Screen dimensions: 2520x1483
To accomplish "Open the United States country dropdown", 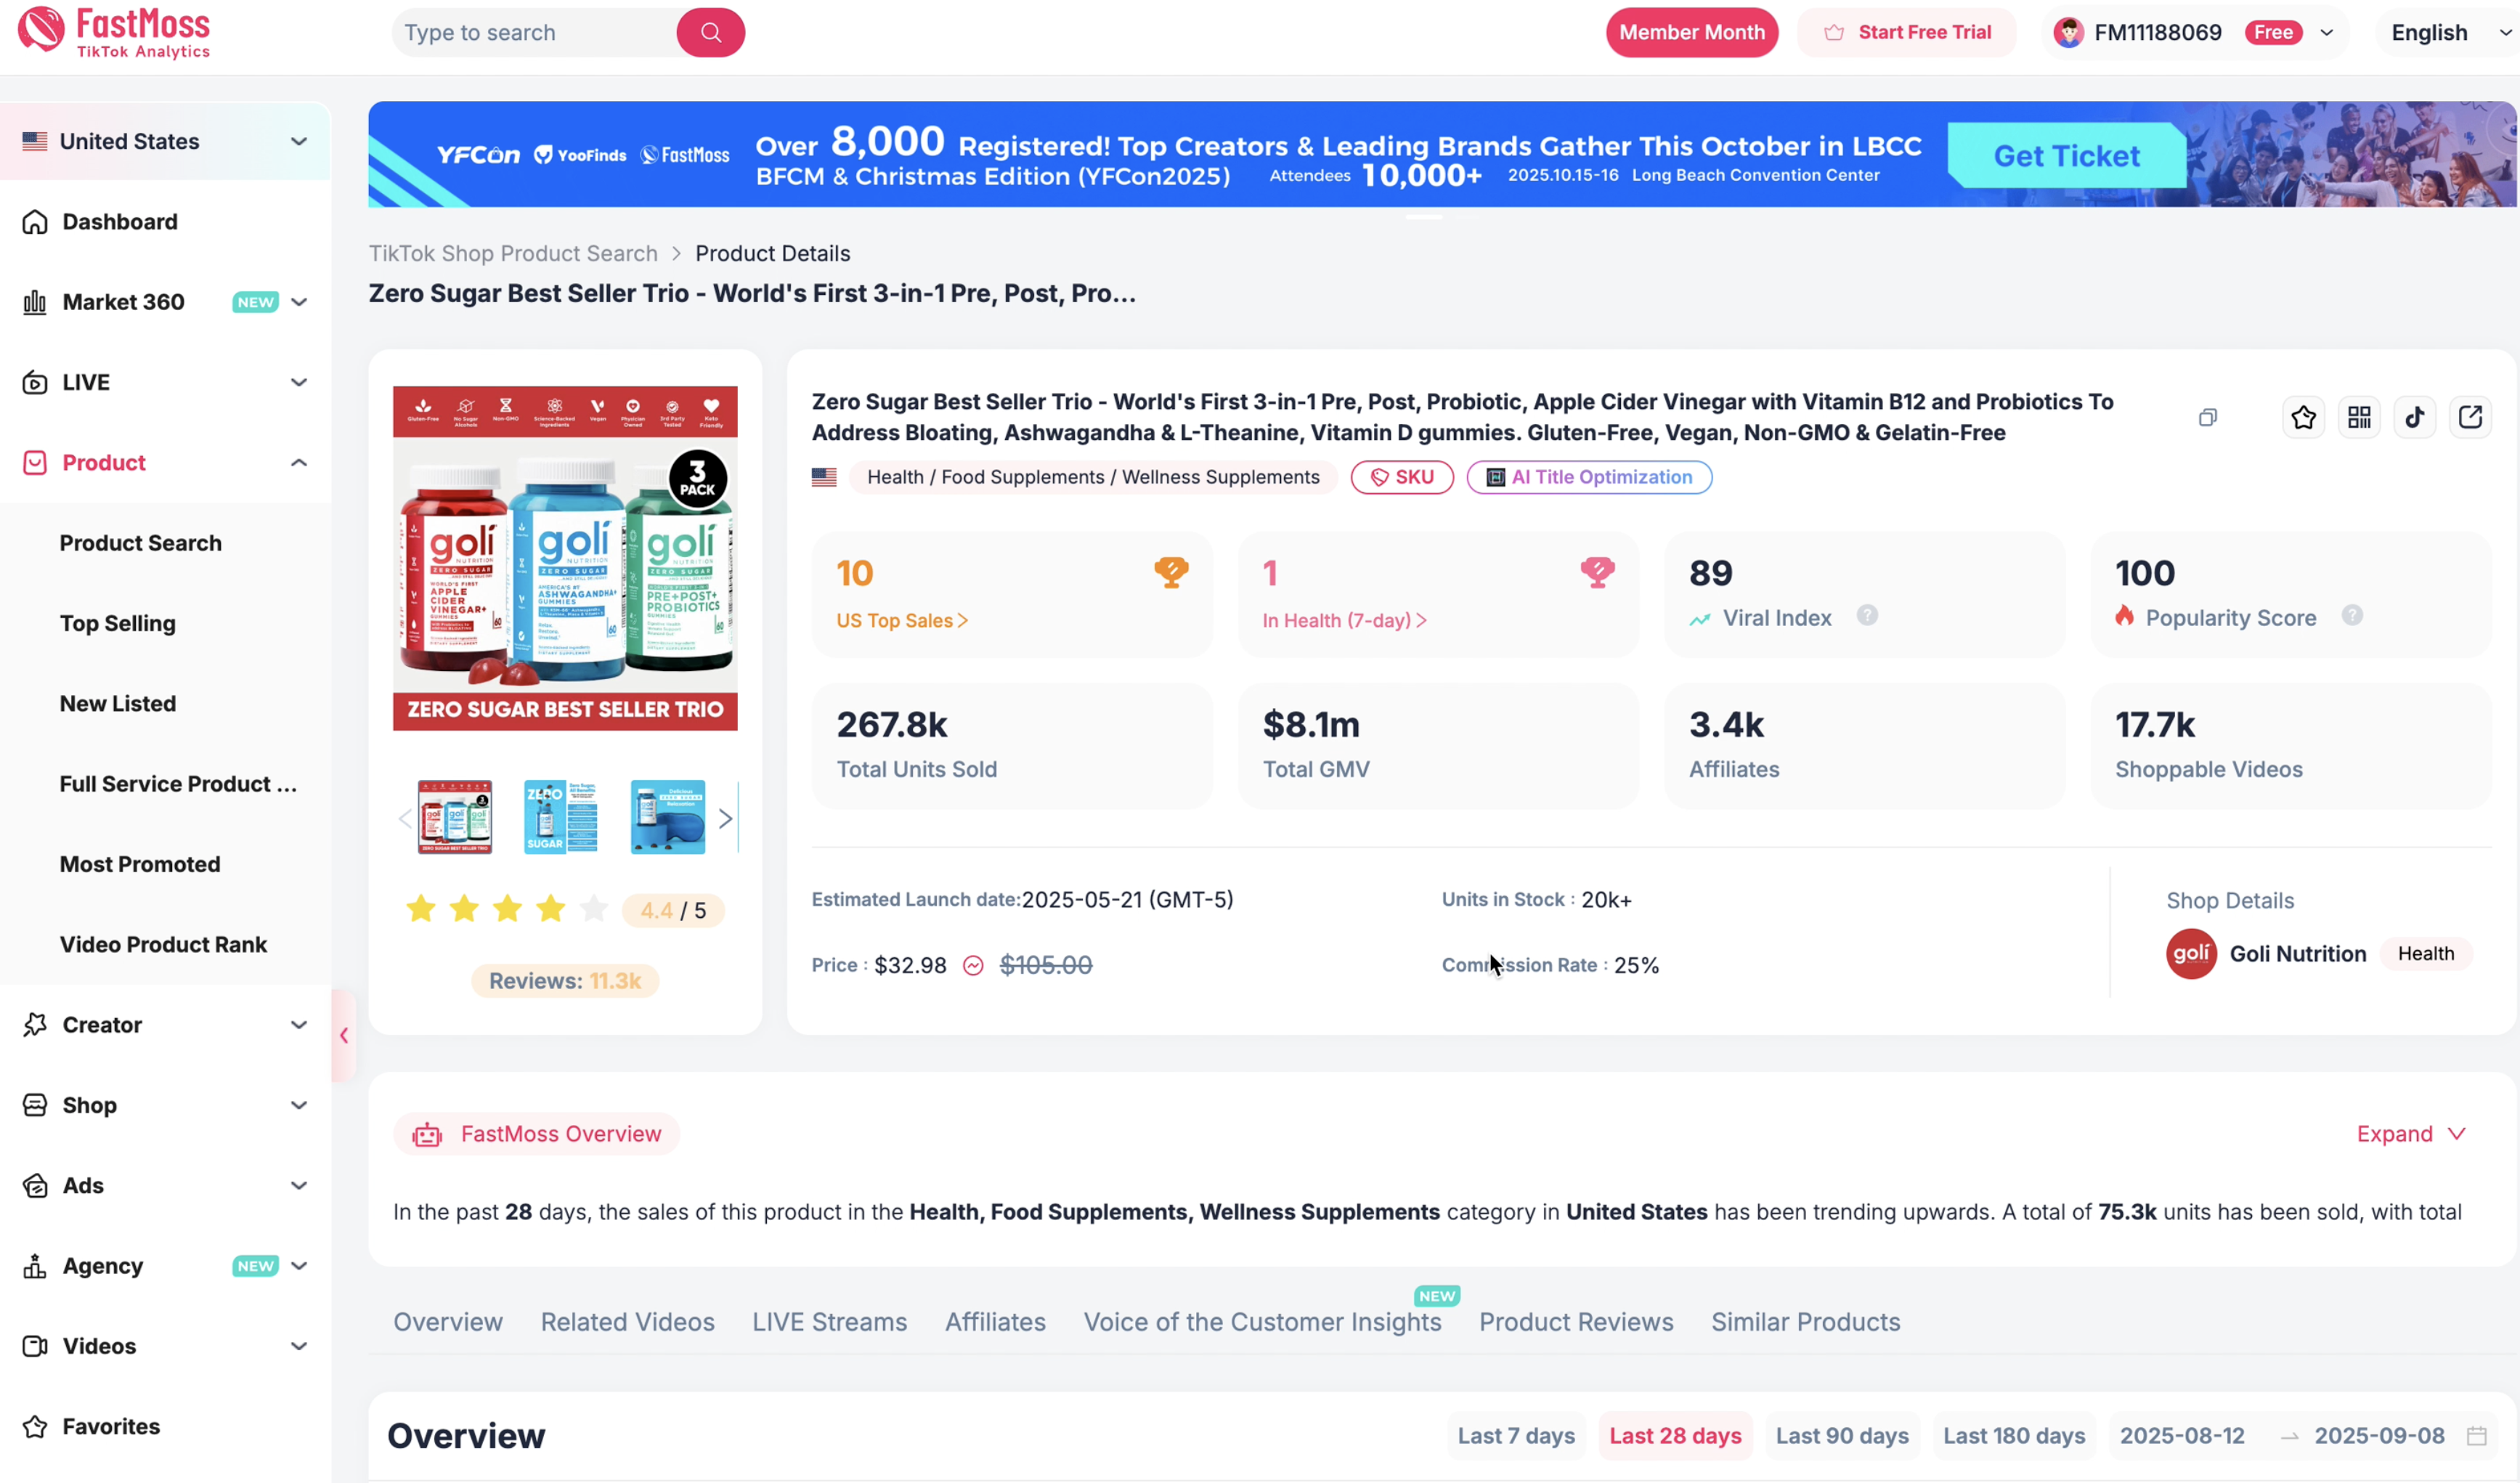I will click(x=165, y=141).
